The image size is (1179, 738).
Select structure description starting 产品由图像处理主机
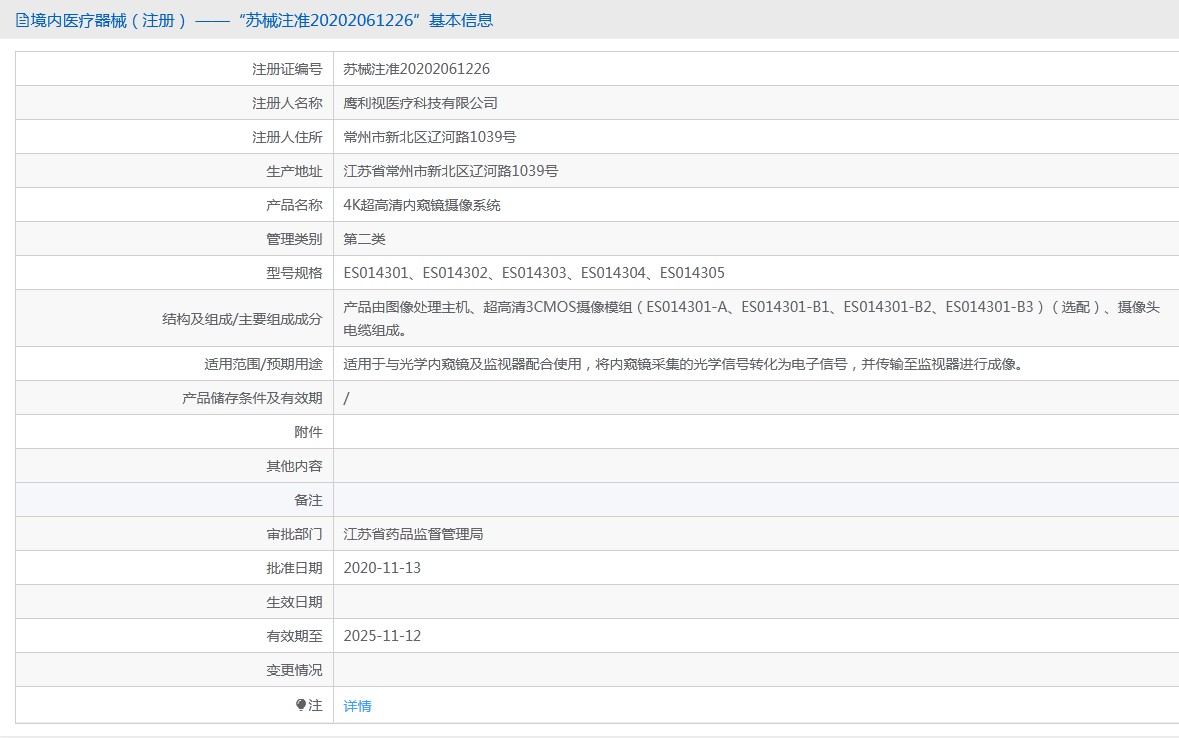coord(752,318)
